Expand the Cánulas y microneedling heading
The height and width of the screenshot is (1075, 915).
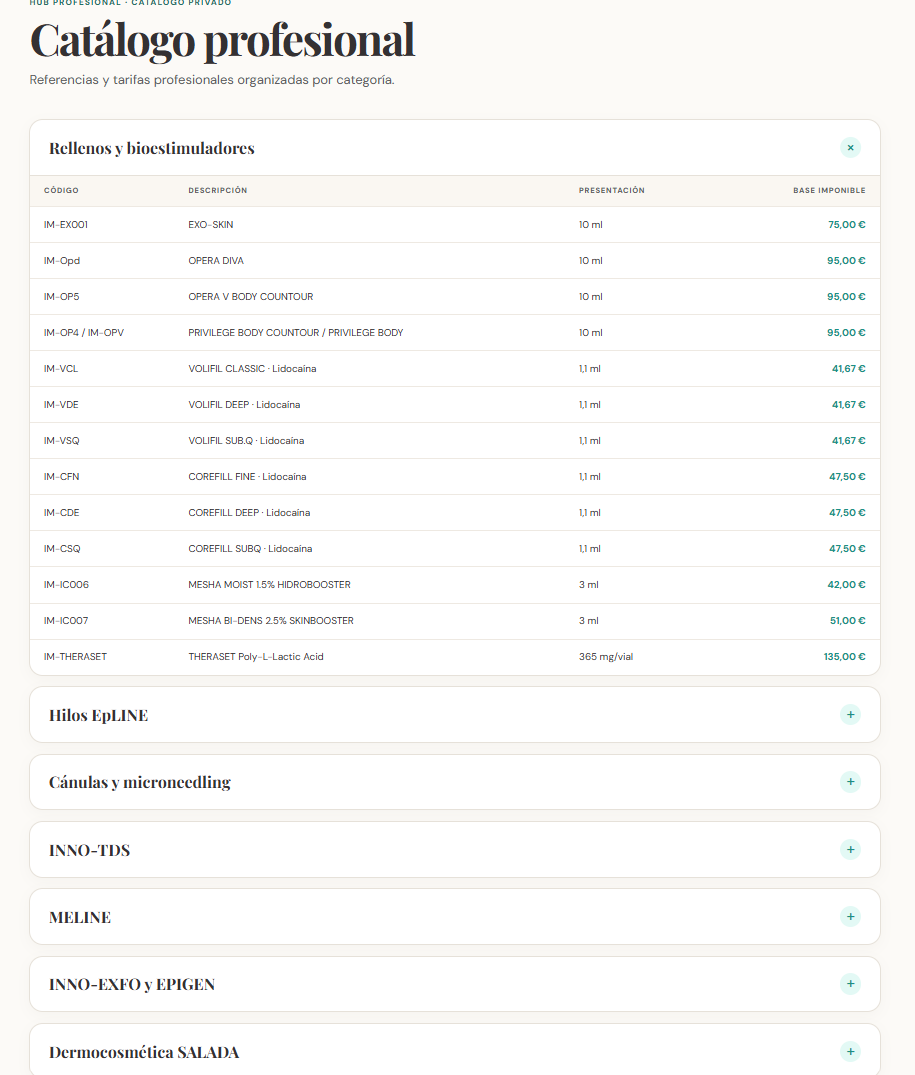(140, 782)
